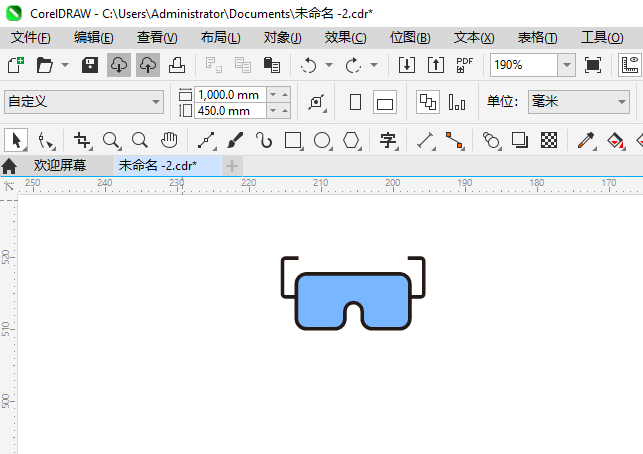Select the Rectangle tool
The height and width of the screenshot is (454, 643).
pyautogui.click(x=293, y=140)
